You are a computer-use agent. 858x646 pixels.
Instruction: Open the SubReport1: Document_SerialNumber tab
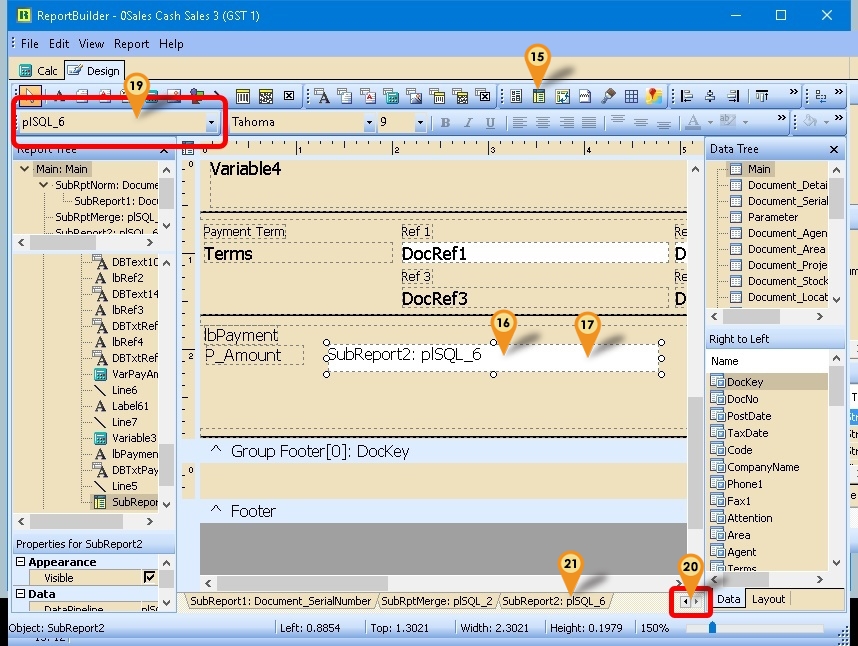(x=279, y=601)
